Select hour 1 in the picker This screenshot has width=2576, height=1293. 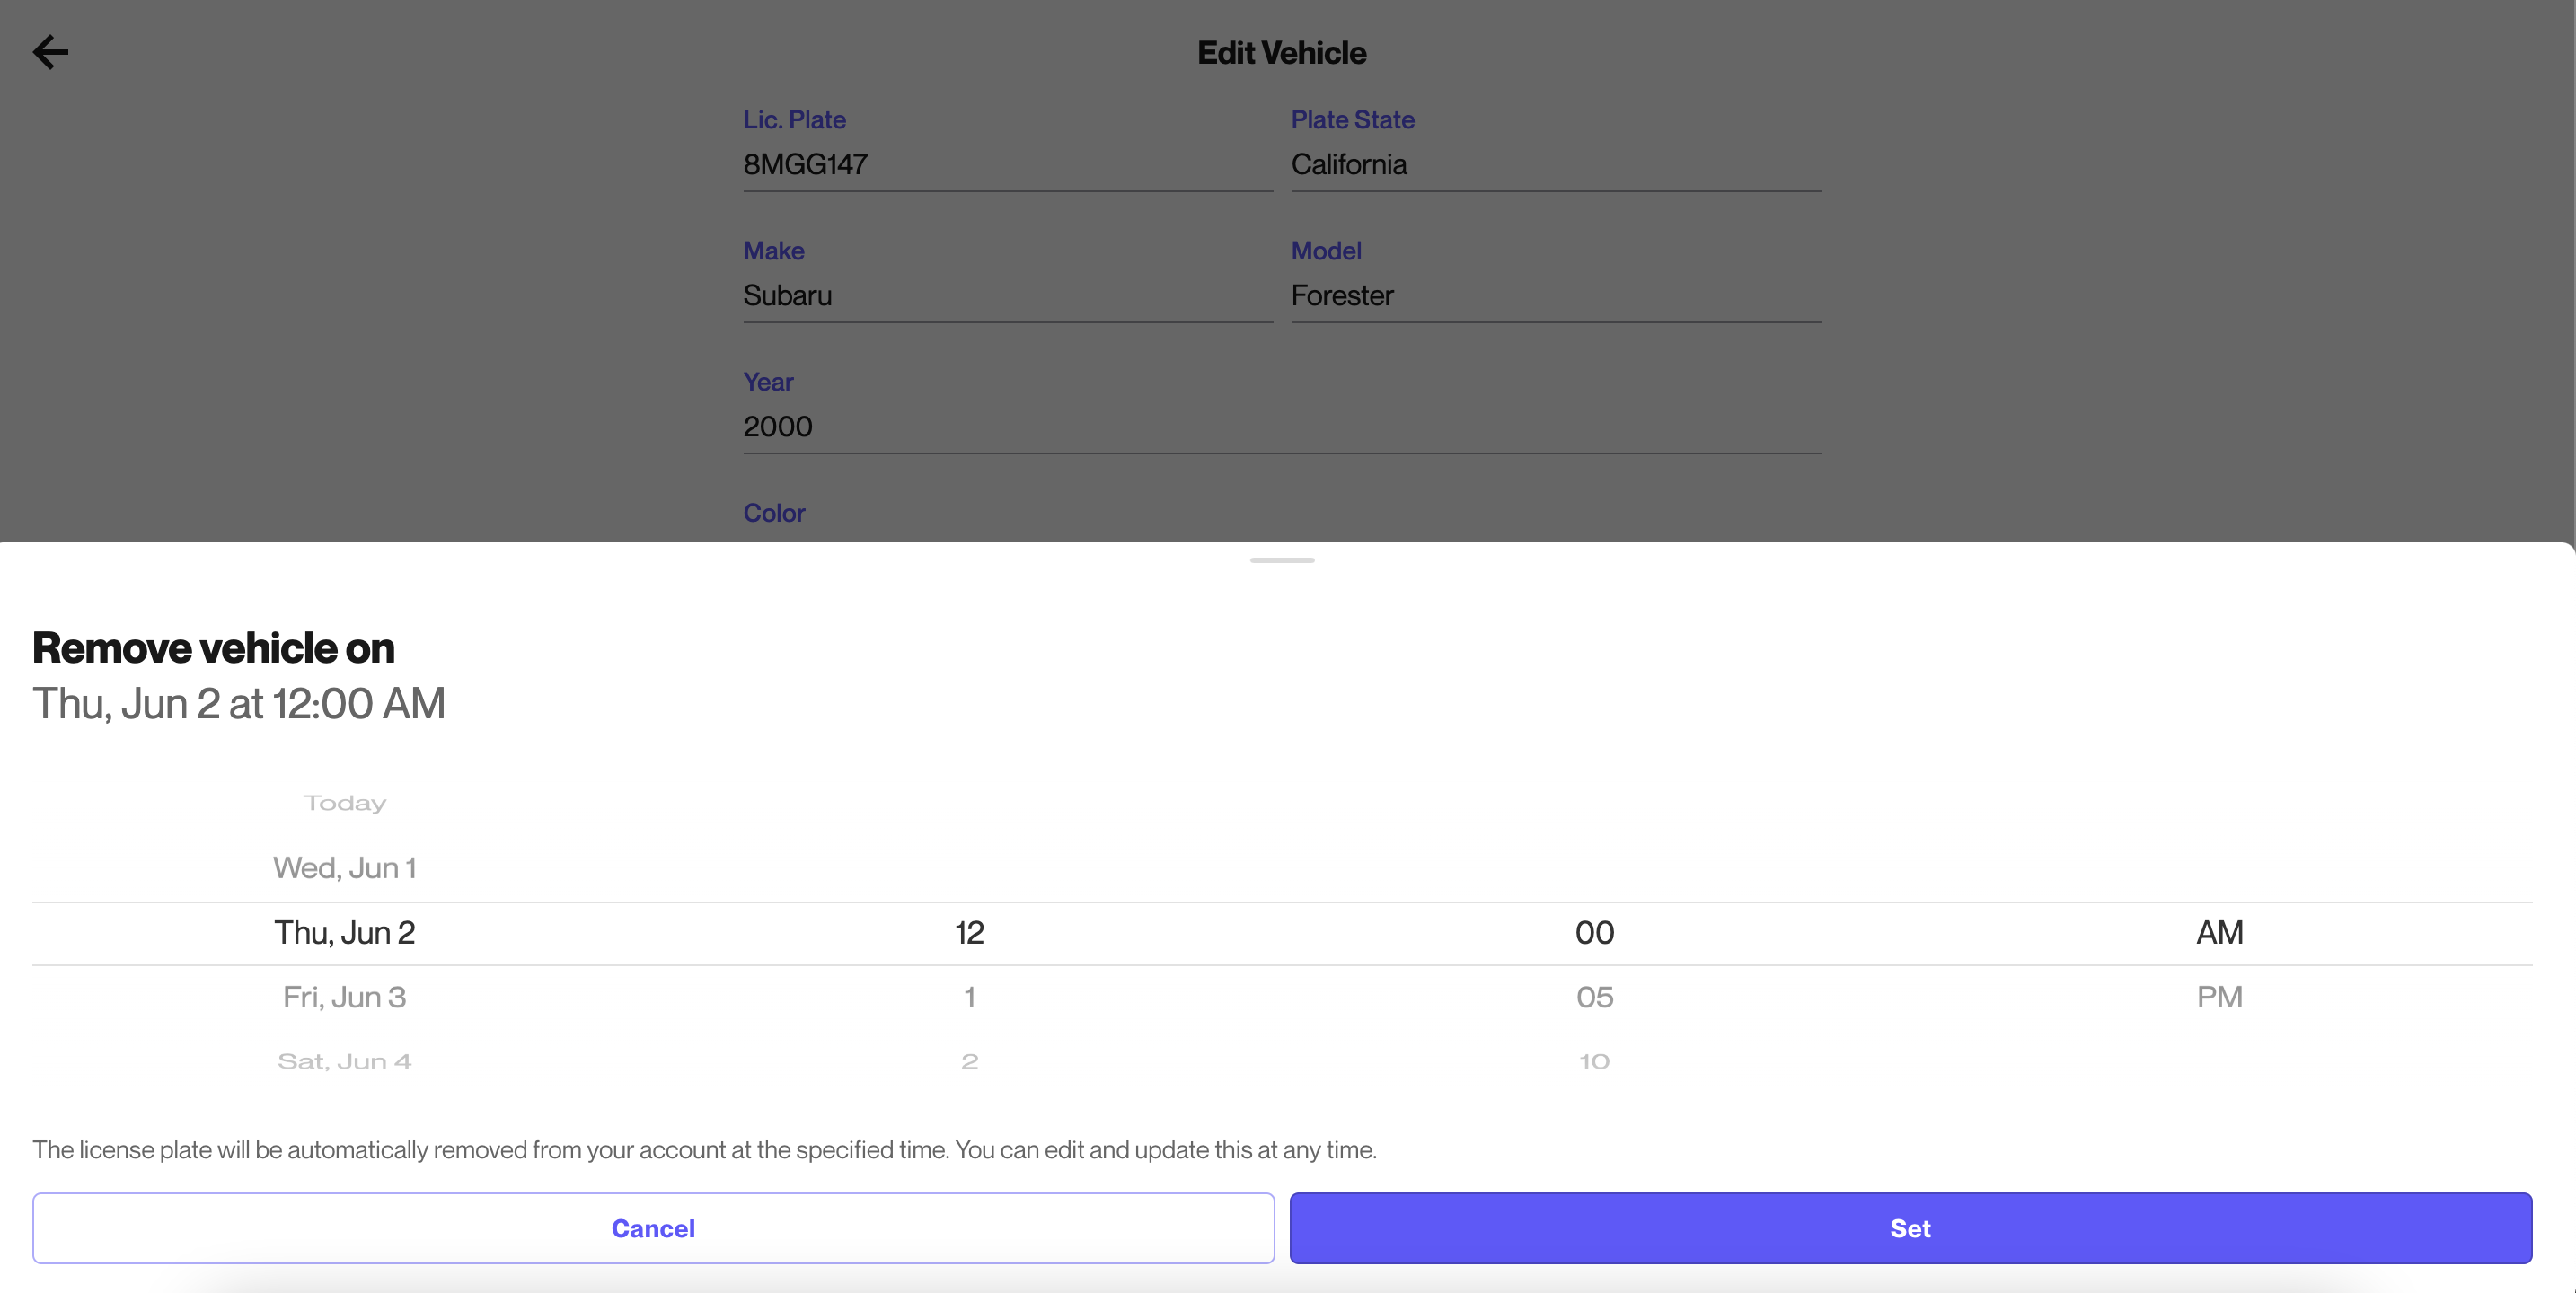coord(969,997)
